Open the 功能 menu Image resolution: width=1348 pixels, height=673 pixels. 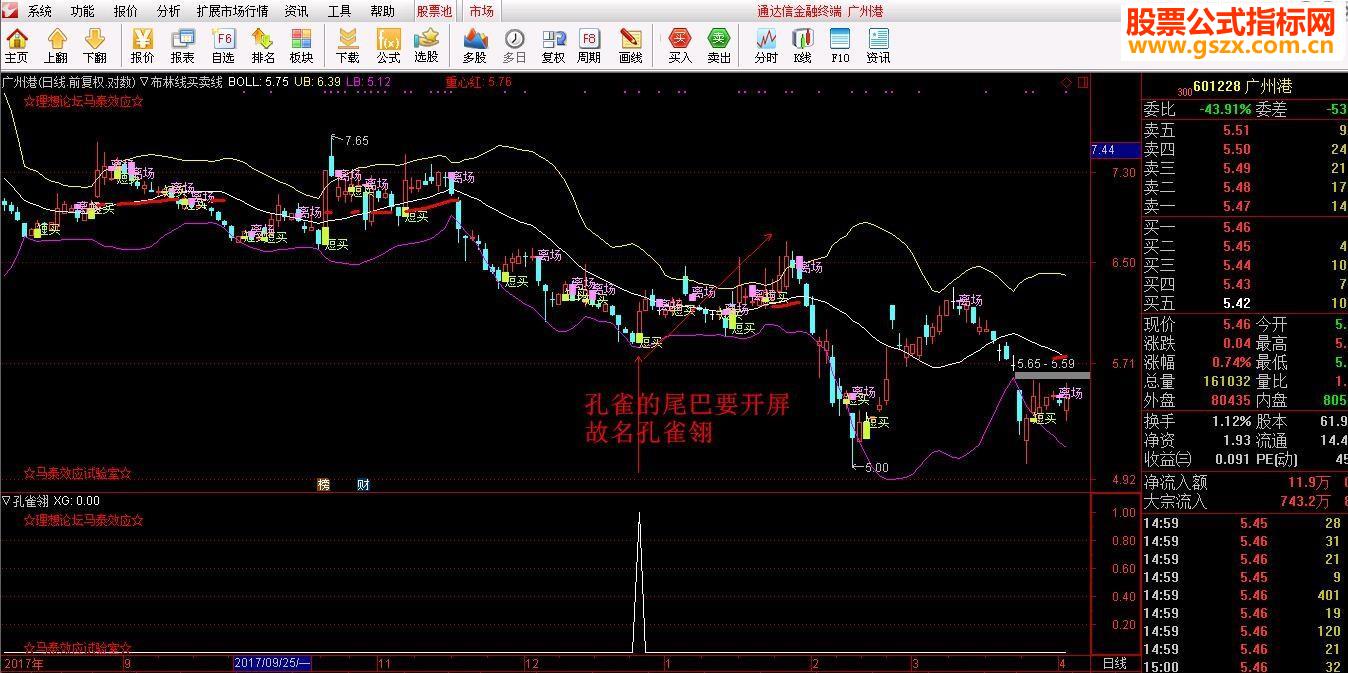point(83,11)
